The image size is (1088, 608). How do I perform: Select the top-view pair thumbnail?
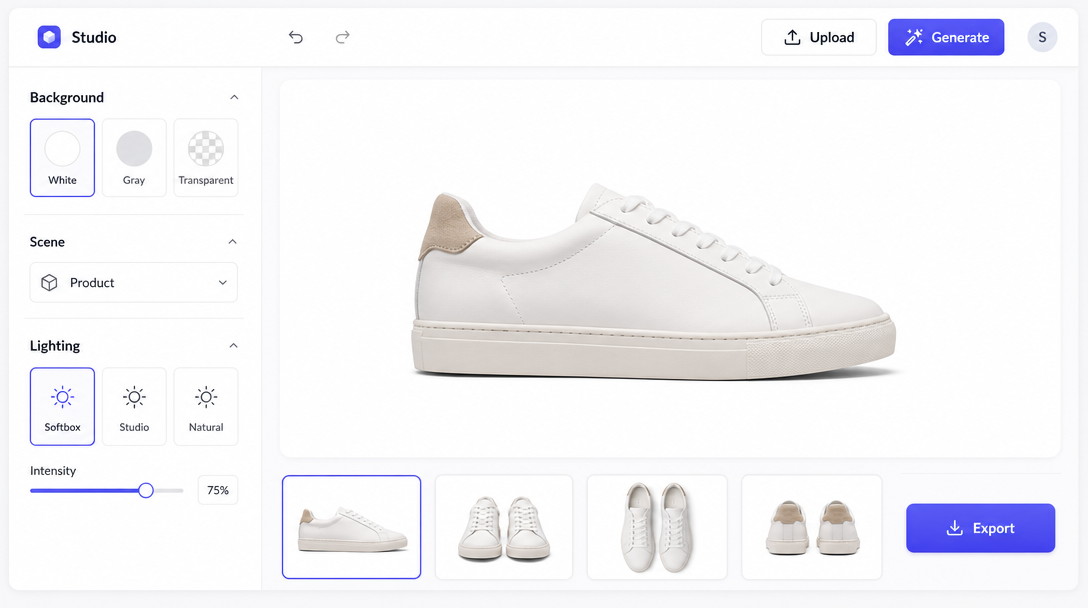657,527
